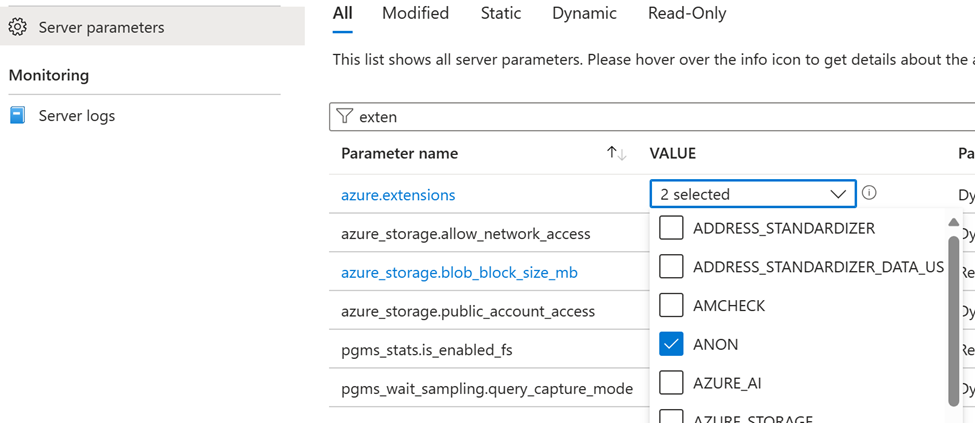Viewport: 975px width, 423px height.
Task: Click the Server logs book icon
Action: (17, 116)
